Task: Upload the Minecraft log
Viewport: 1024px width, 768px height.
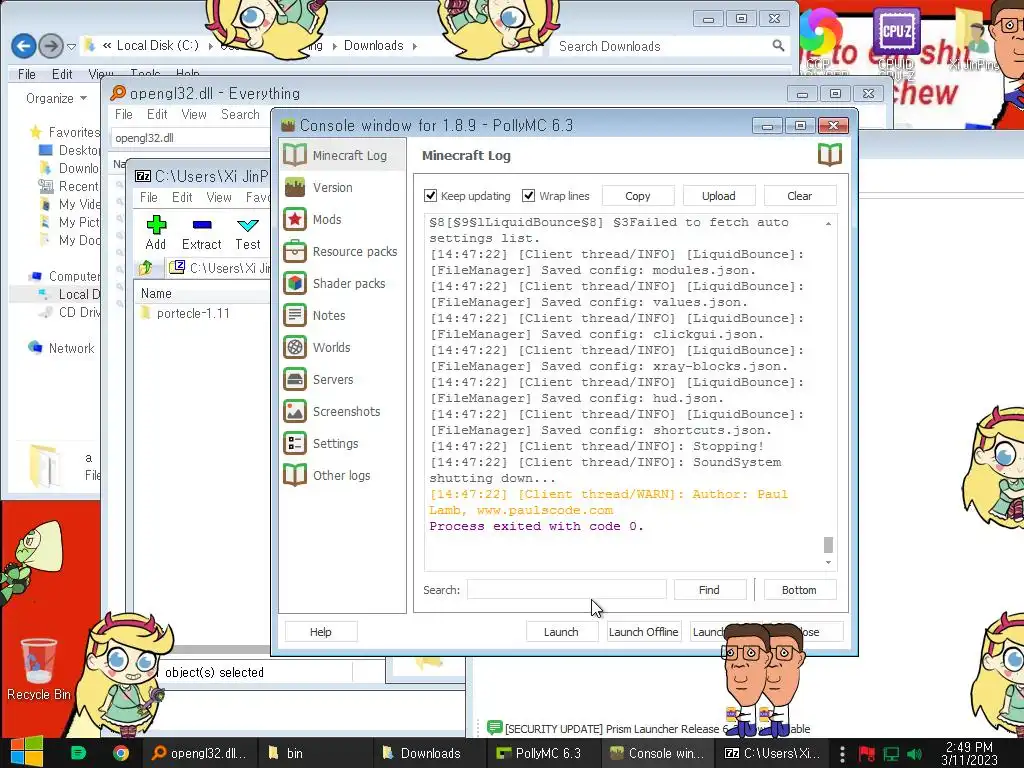Action: (x=718, y=196)
